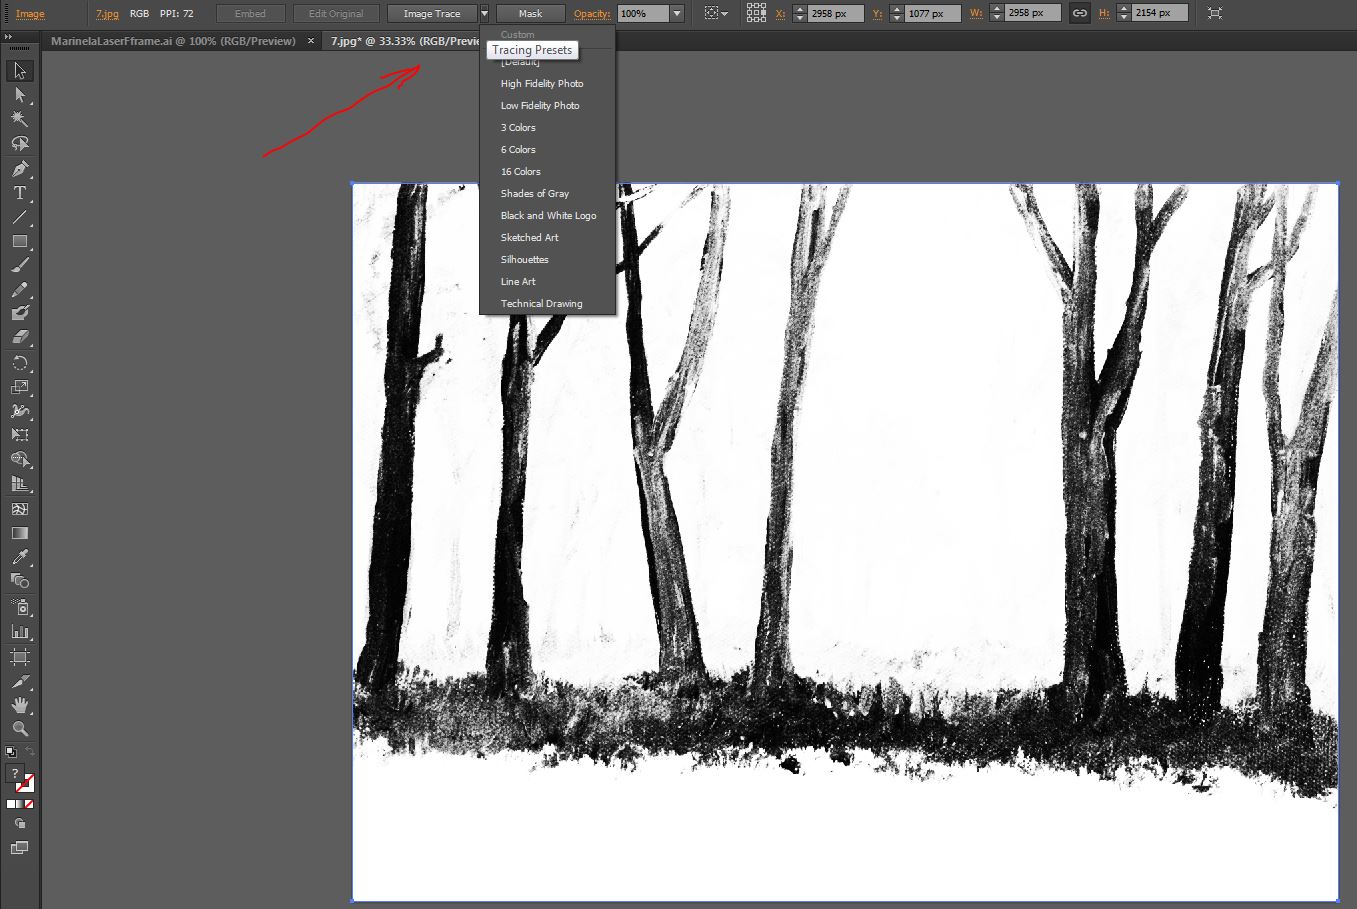Select the Selection tool (black arrow)
Image resolution: width=1357 pixels, height=909 pixels.
(20, 71)
